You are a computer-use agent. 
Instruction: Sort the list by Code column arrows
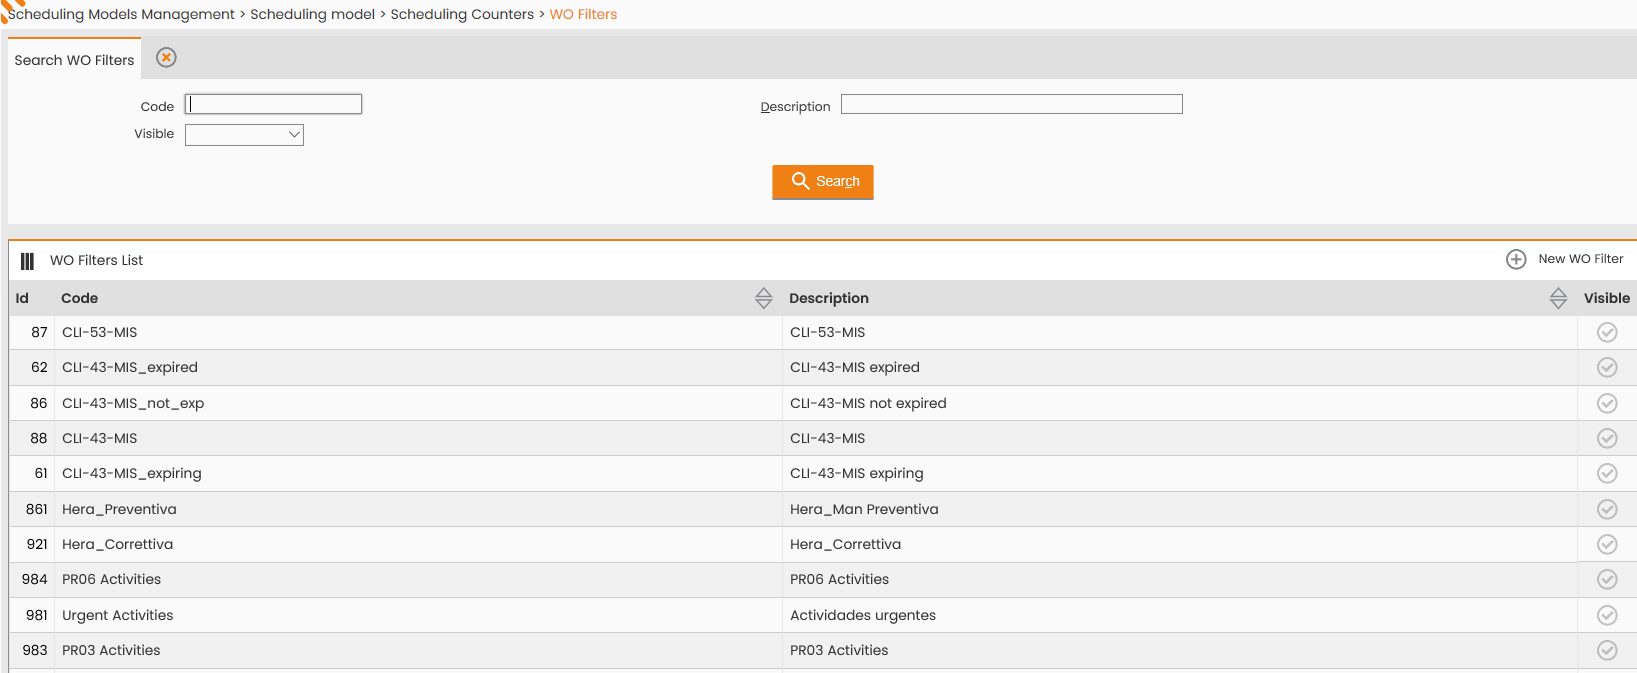pos(764,298)
